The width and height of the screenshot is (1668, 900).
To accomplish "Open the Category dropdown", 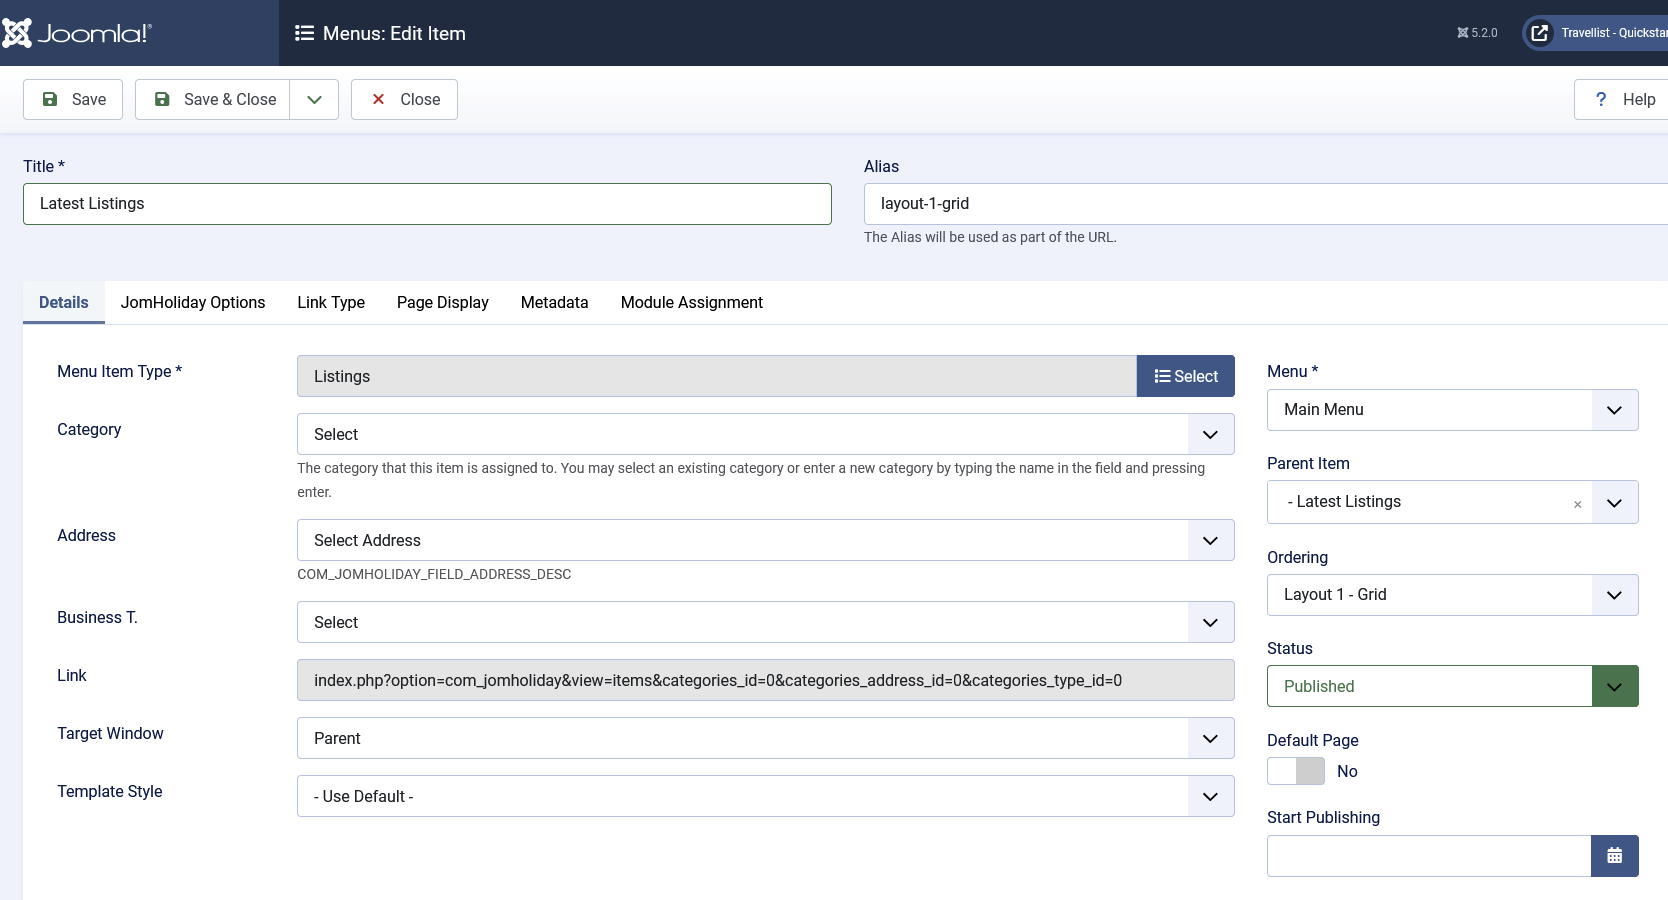I will pos(766,434).
